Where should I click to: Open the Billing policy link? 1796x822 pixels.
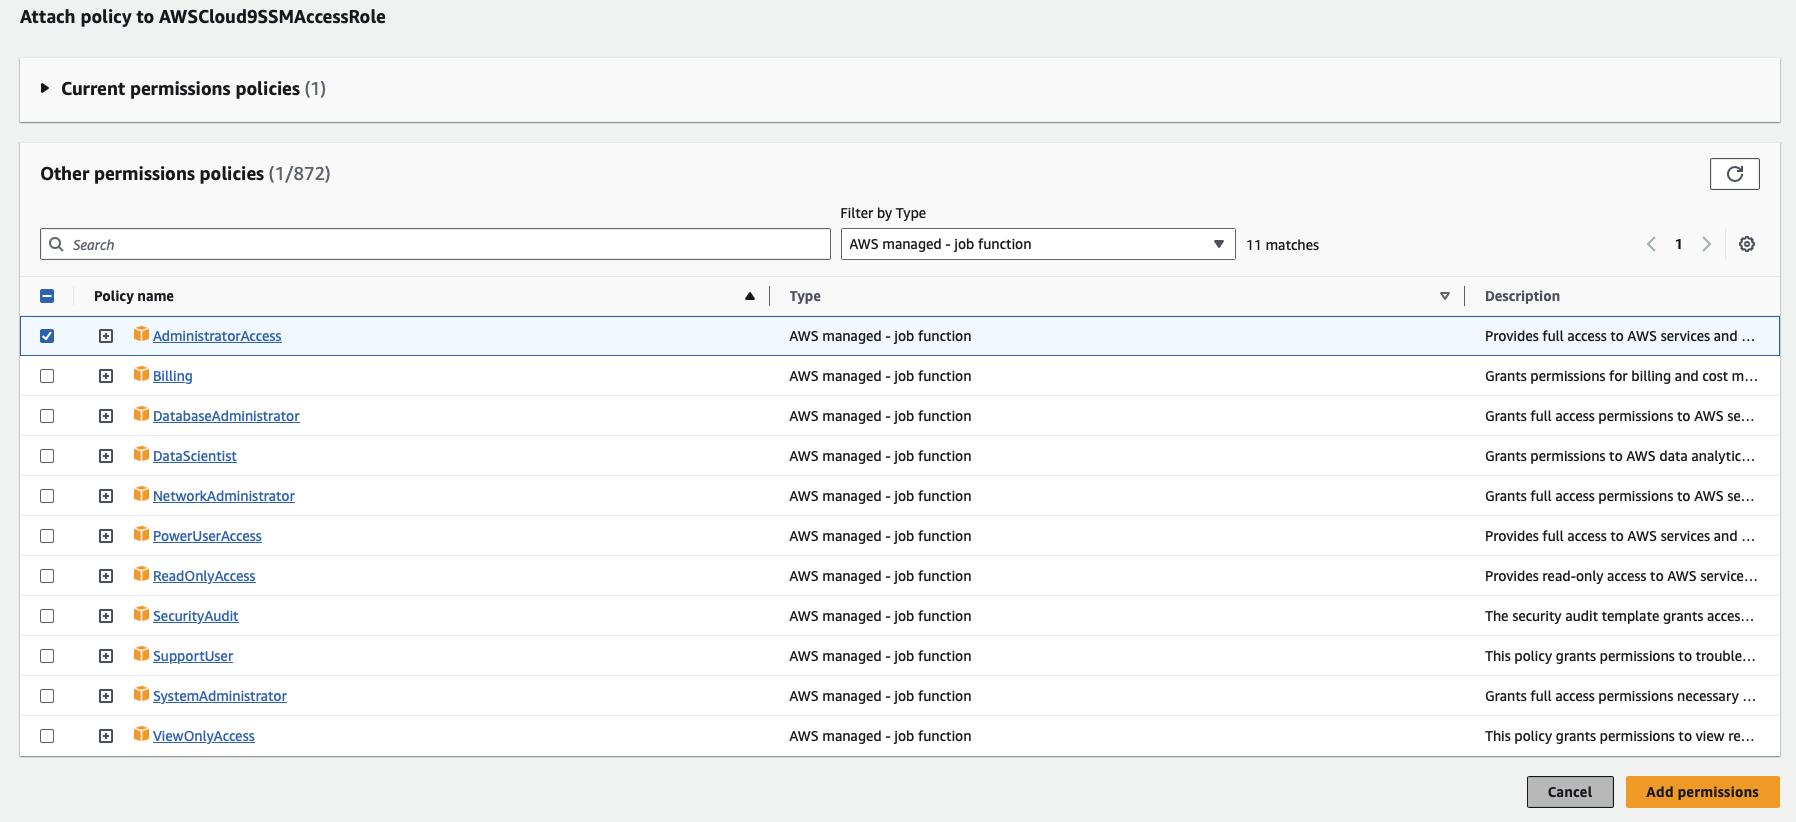pyautogui.click(x=173, y=376)
